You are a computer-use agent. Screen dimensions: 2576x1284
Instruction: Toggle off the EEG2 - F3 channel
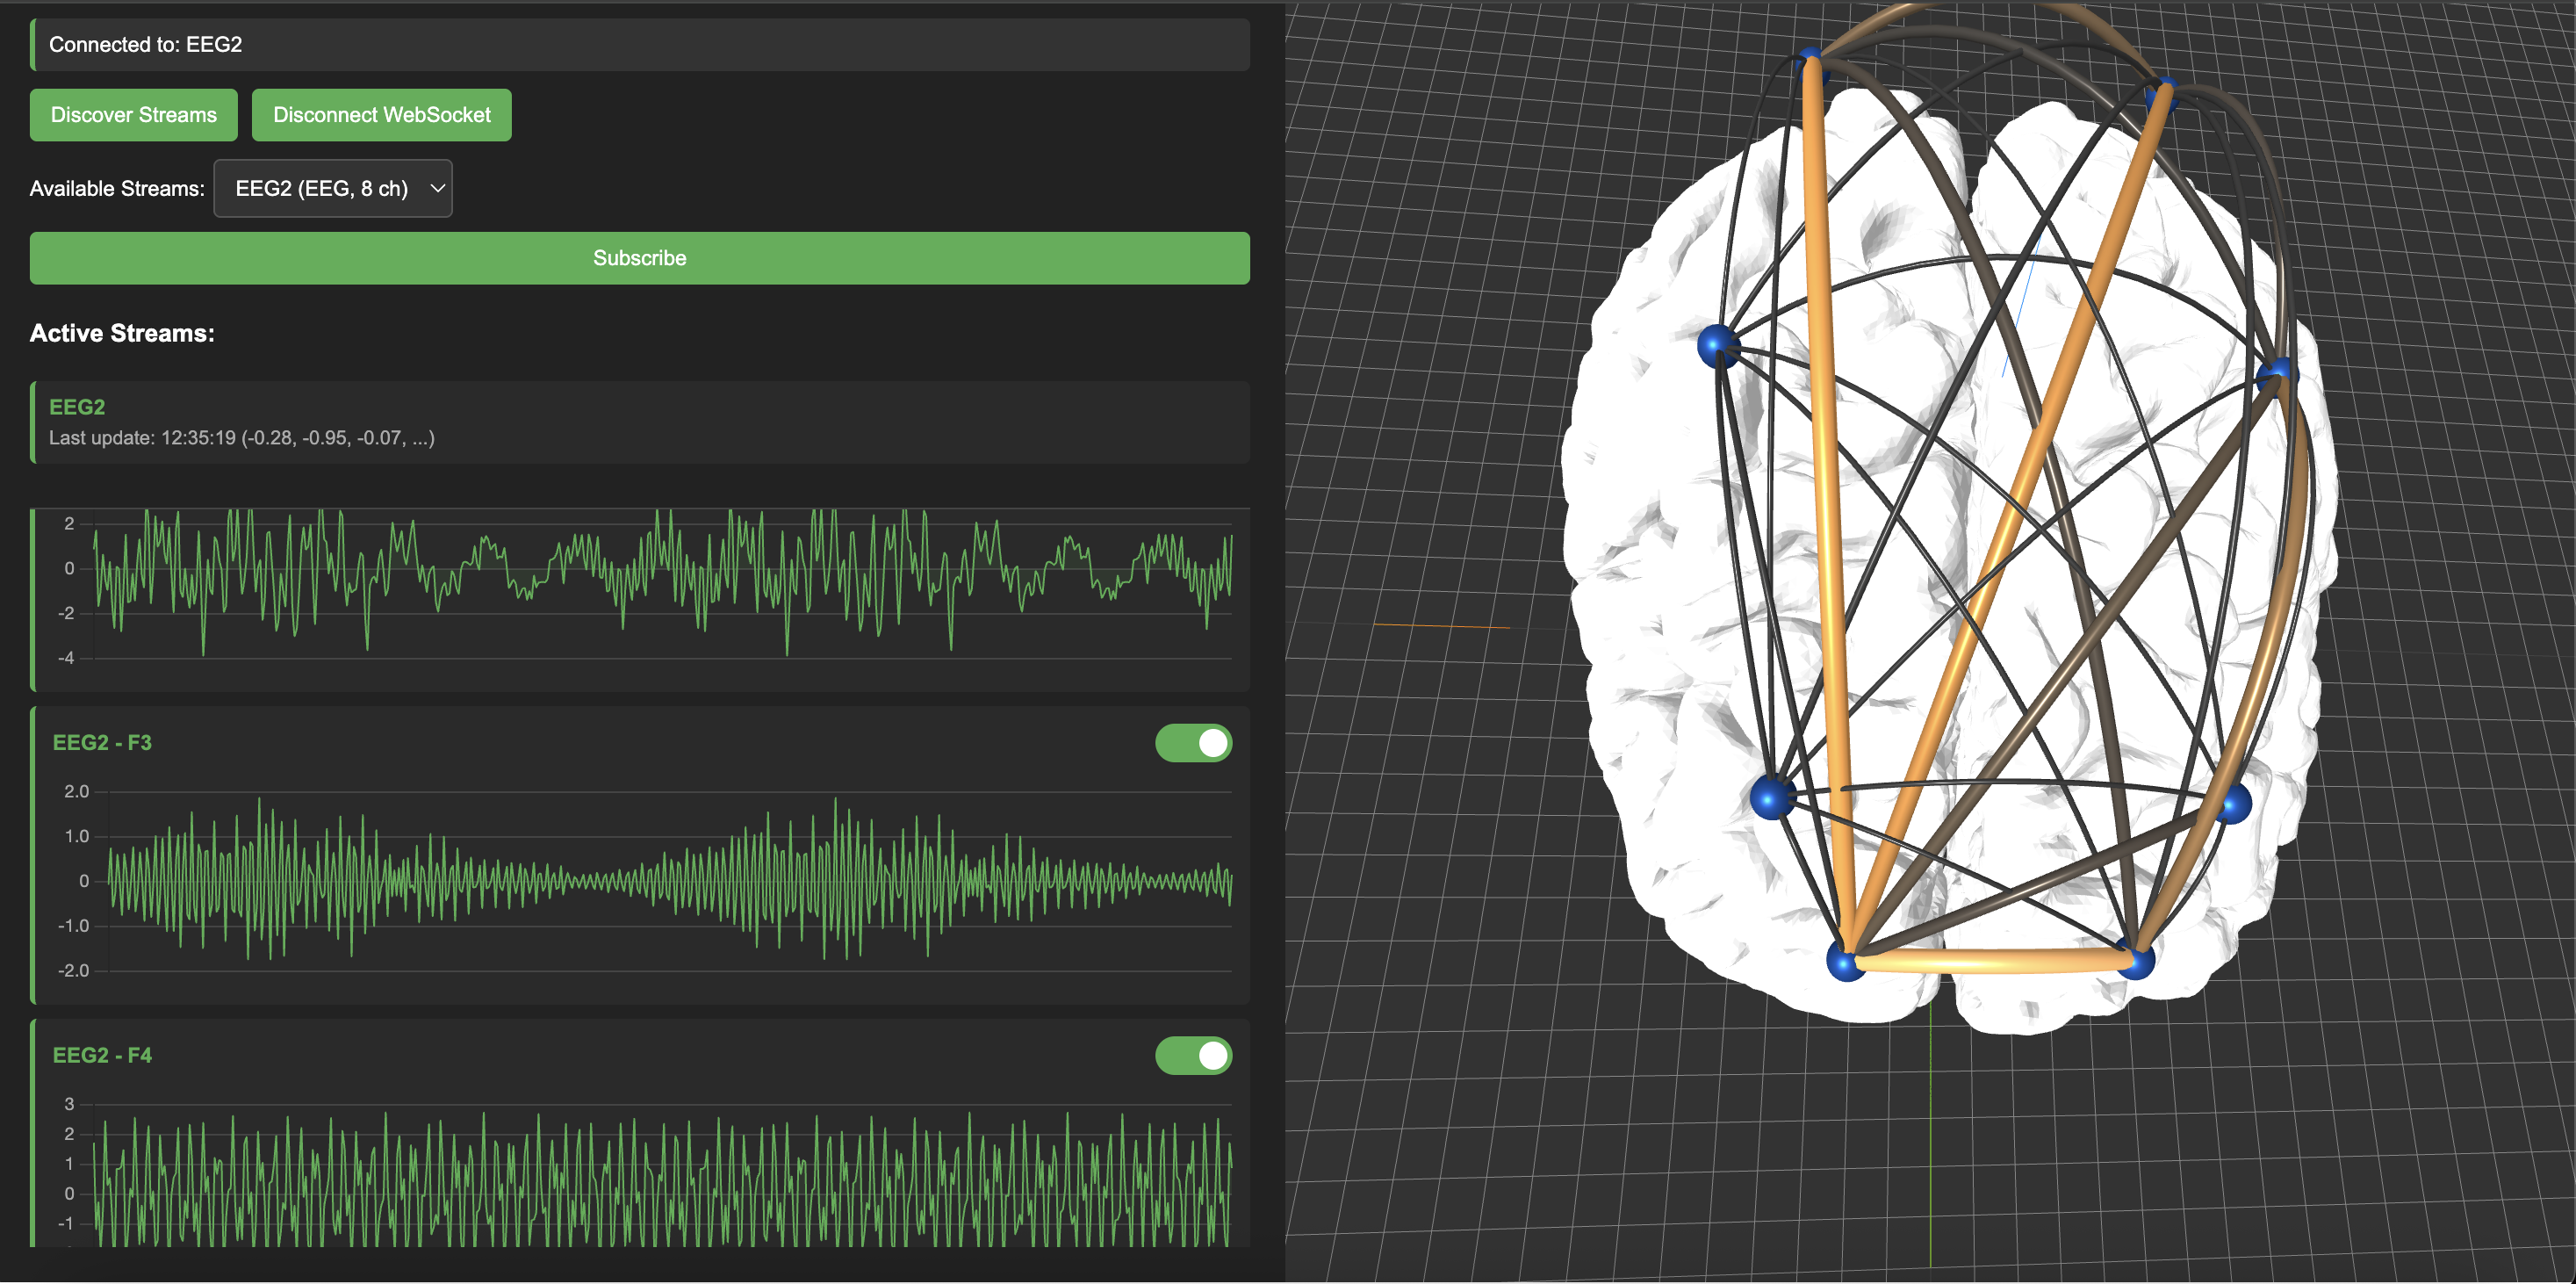[1193, 742]
